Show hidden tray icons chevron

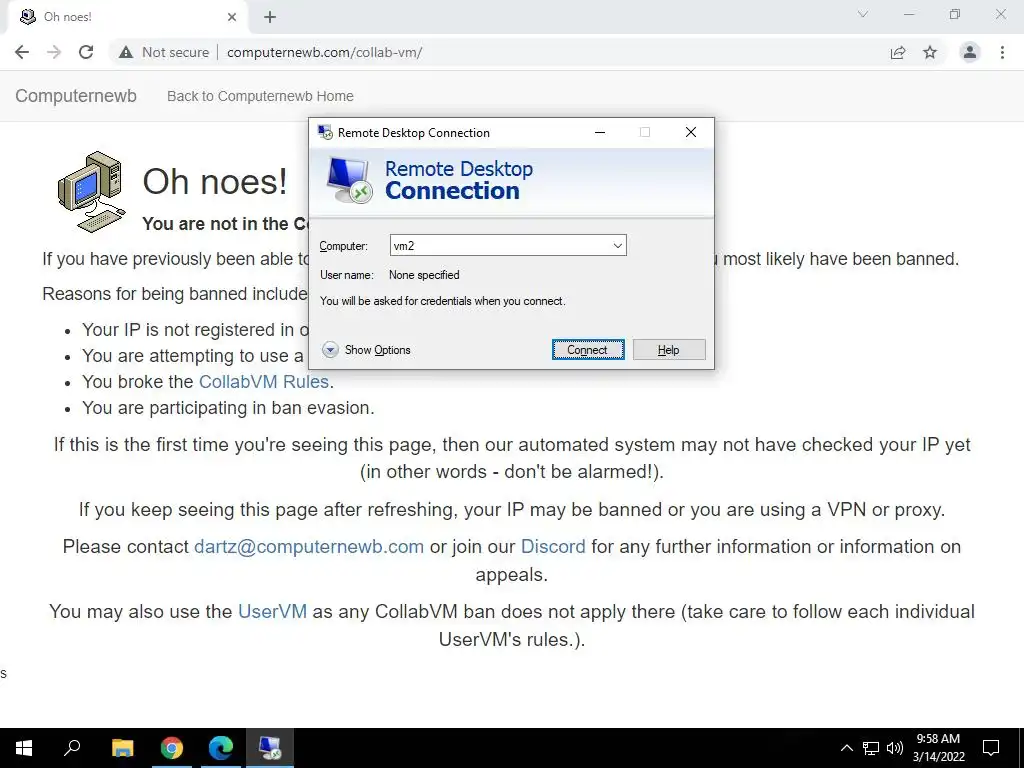click(846, 748)
